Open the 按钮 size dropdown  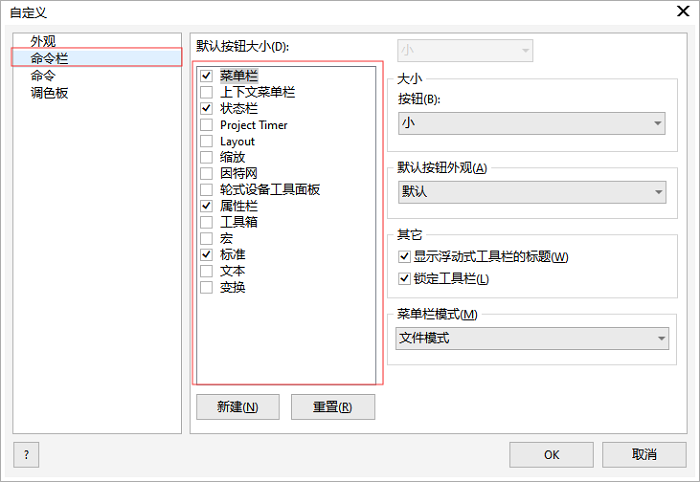click(x=531, y=123)
